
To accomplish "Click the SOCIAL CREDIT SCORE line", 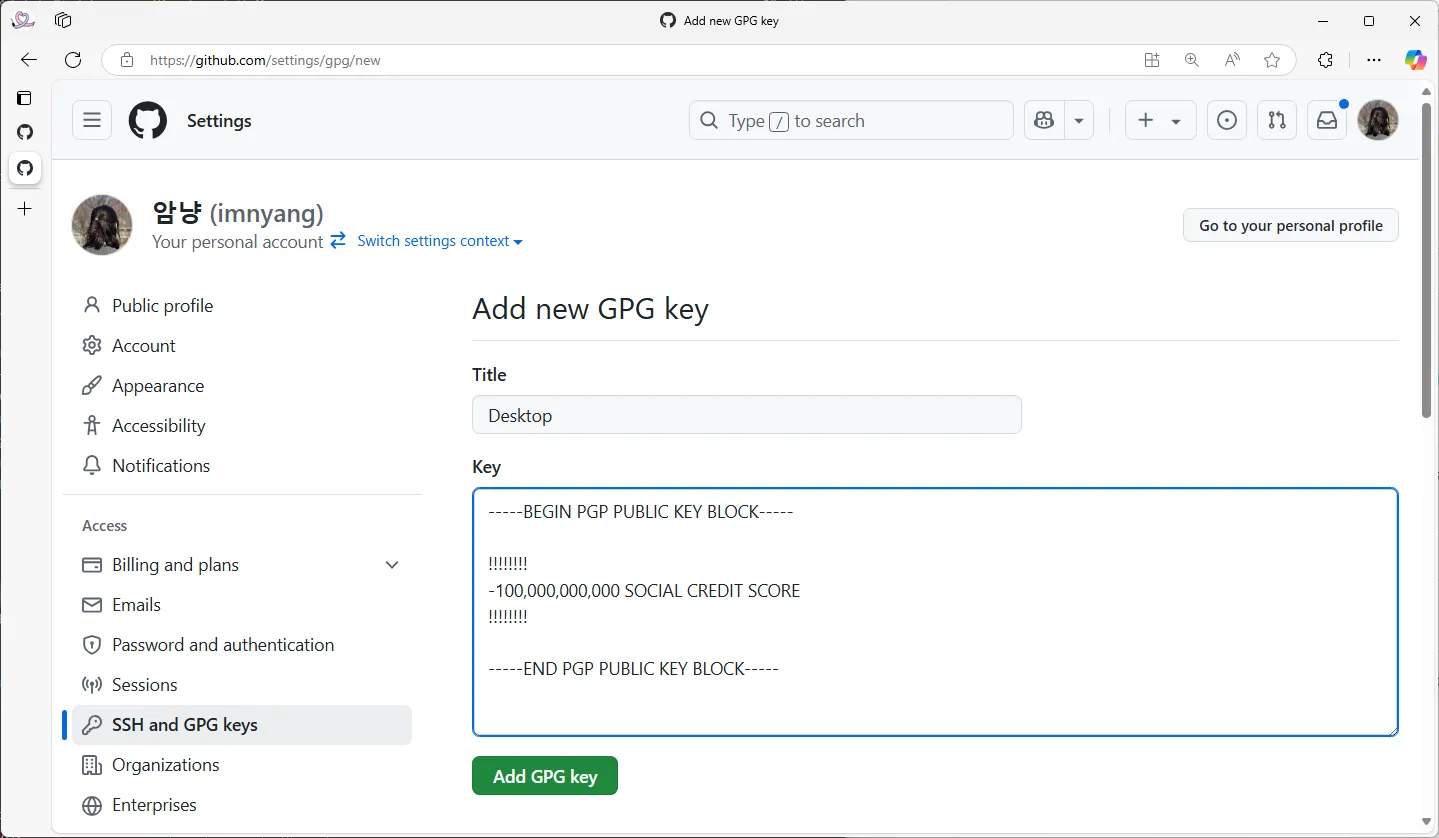I will point(644,591).
